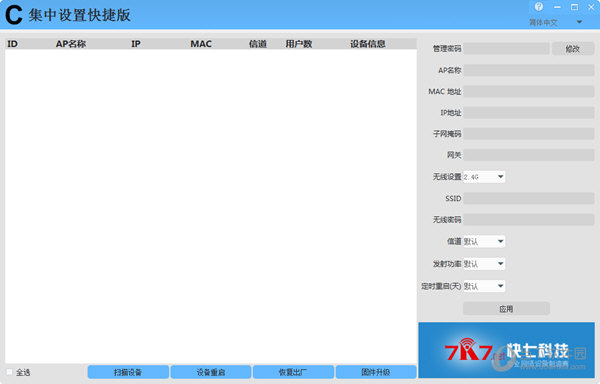This screenshot has height=384, width=600.
Task: Focus the 网关 gateway input field
Action: 529,155
